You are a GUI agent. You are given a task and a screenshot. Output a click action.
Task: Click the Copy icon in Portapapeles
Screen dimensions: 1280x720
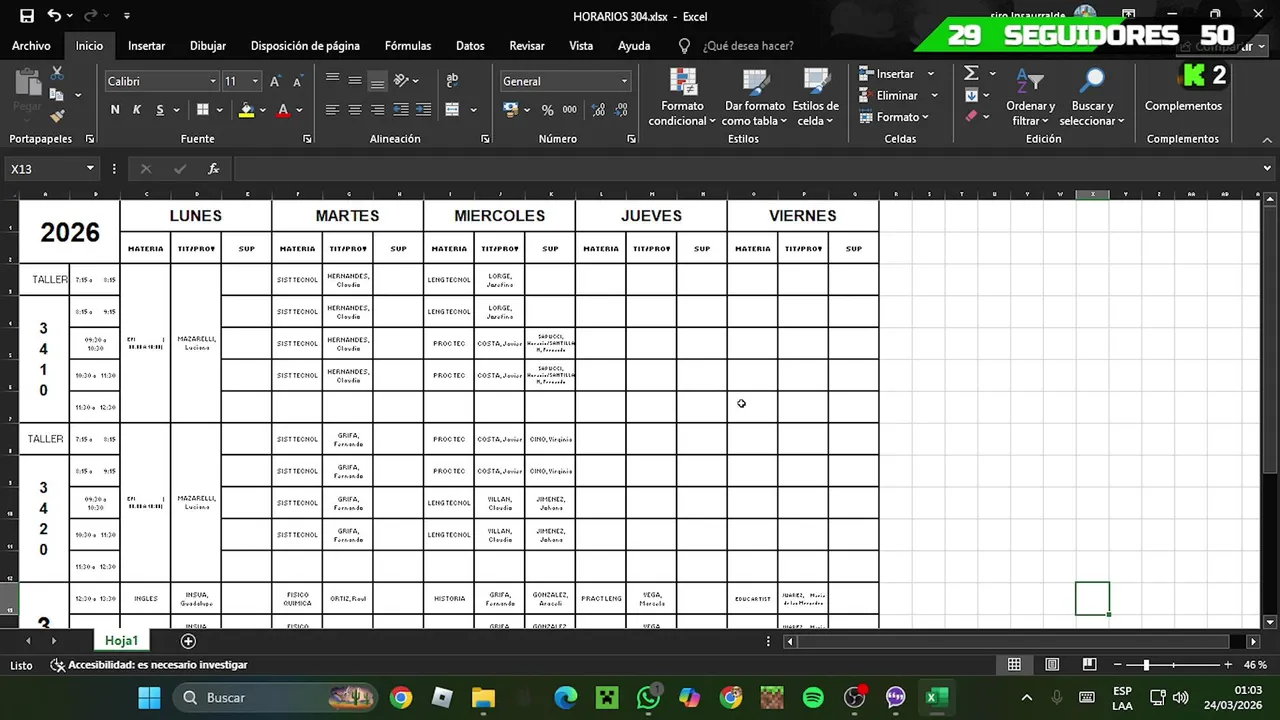[x=57, y=95]
